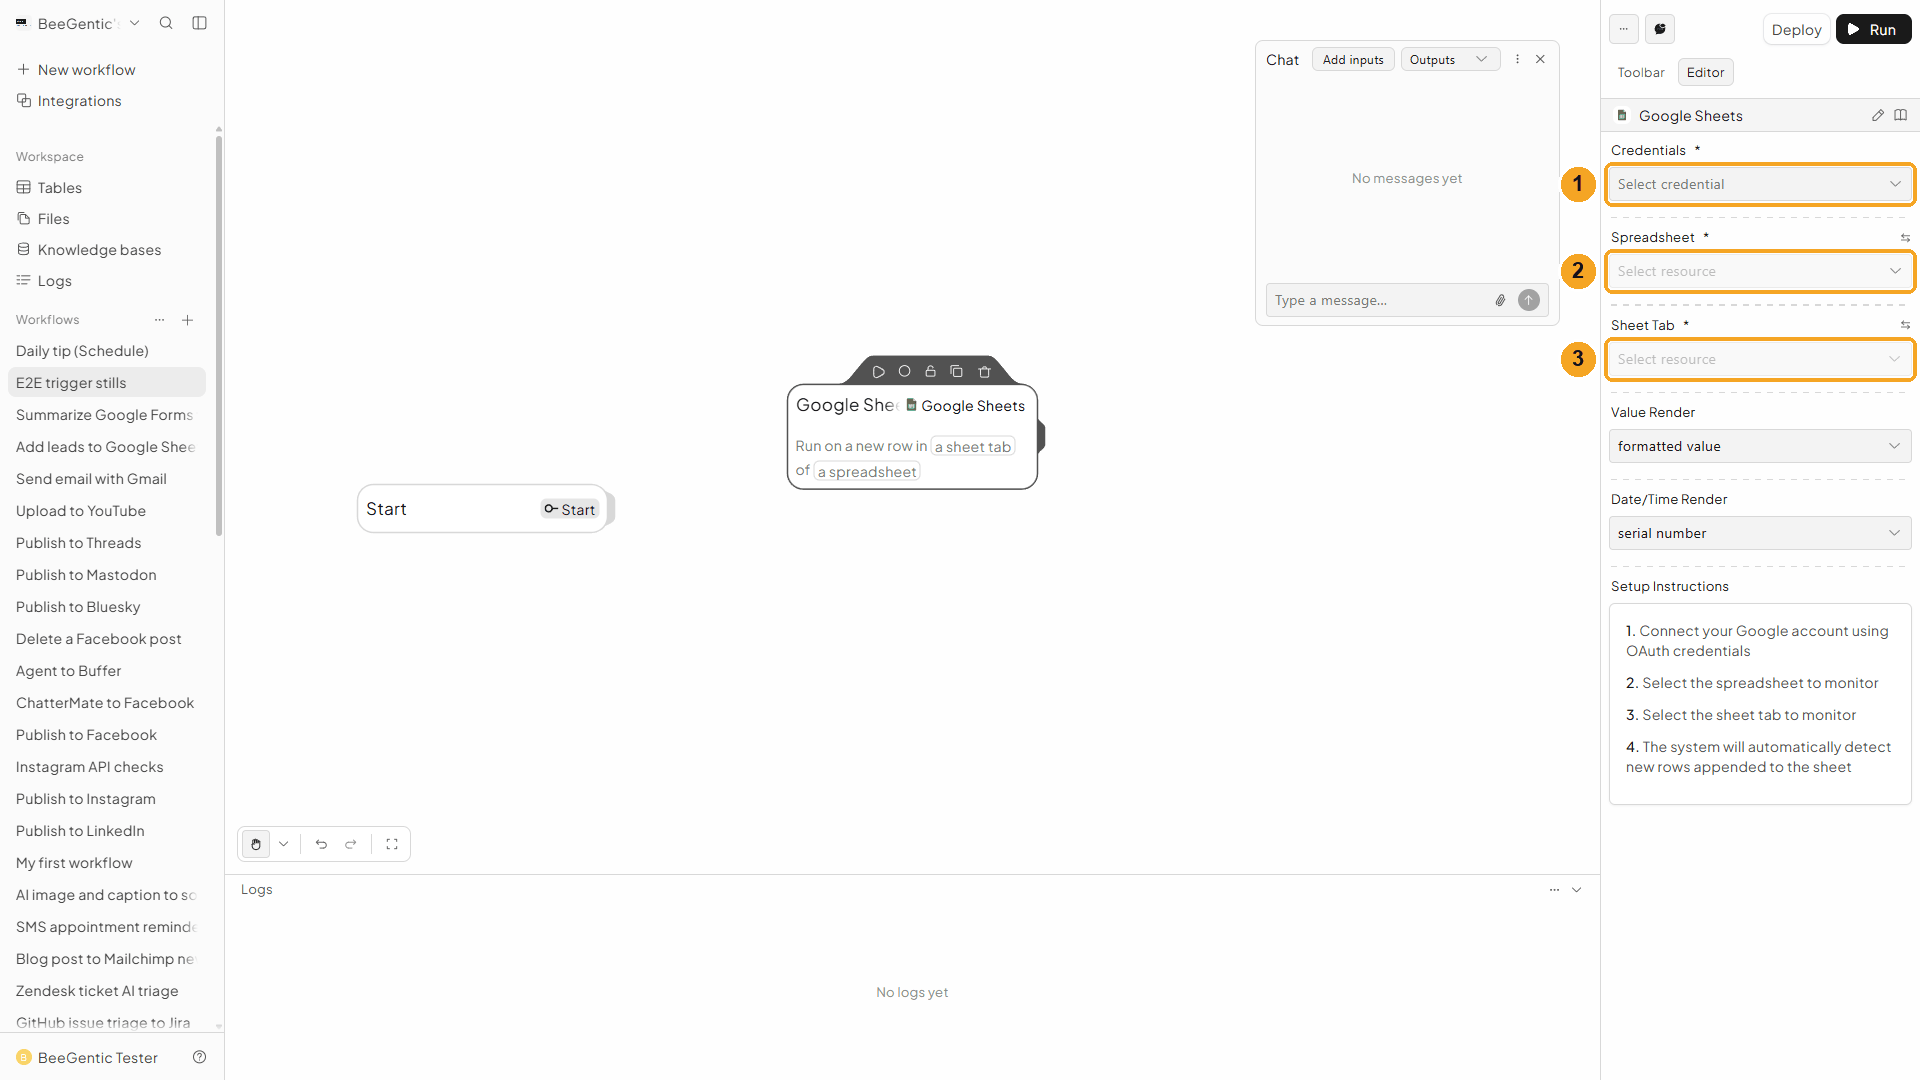Switch to the Toolbar tab
This screenshot has width=1920, height=1080.
(x=1641, y=72)
